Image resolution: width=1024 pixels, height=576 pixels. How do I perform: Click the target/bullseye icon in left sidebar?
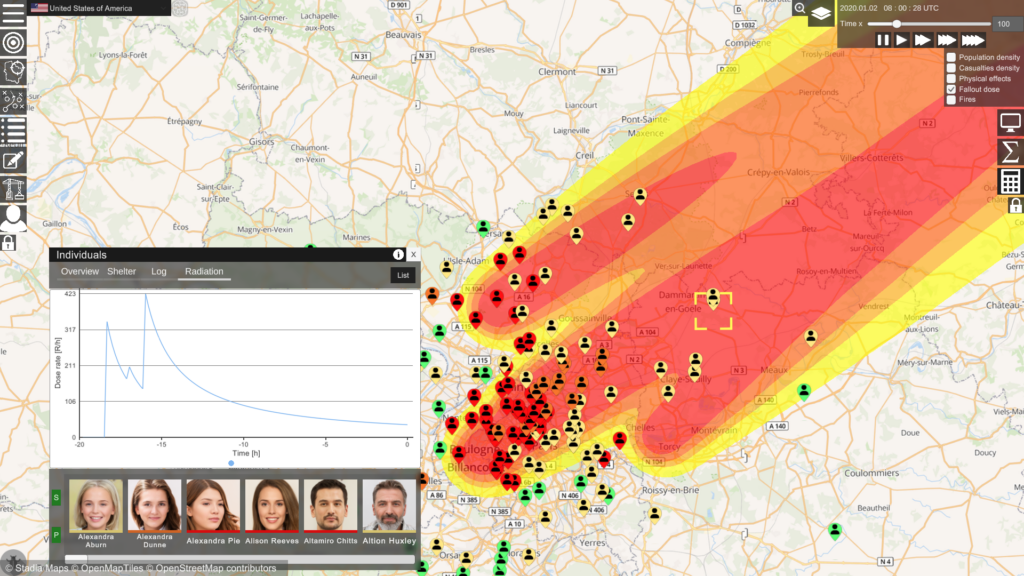pos(13,43)
